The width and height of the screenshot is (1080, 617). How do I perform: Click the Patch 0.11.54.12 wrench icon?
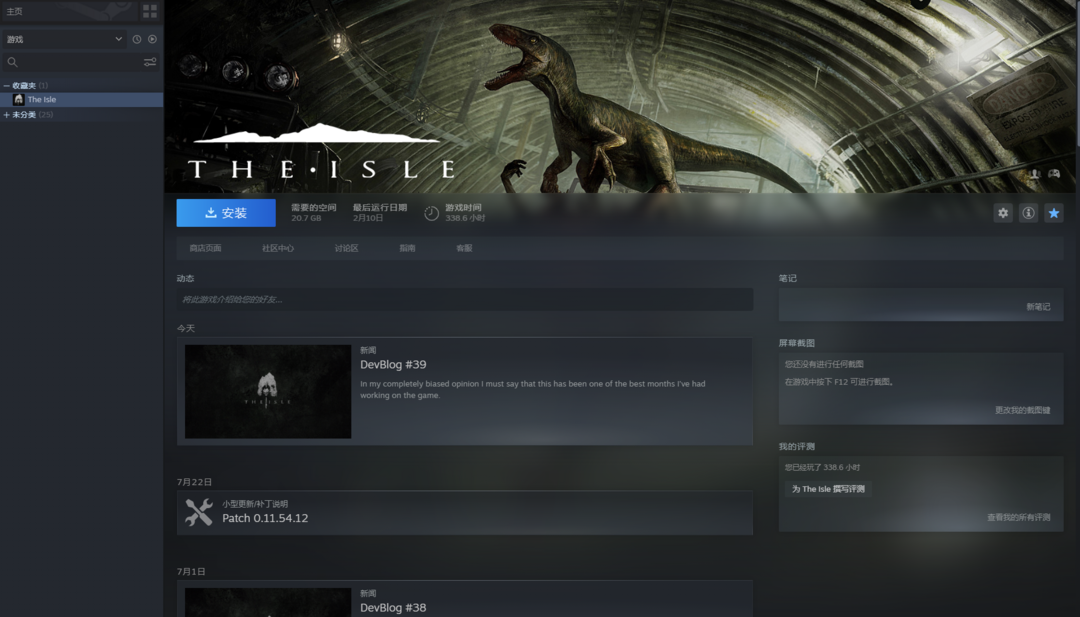pyautogui.click(x=199, y=512)
